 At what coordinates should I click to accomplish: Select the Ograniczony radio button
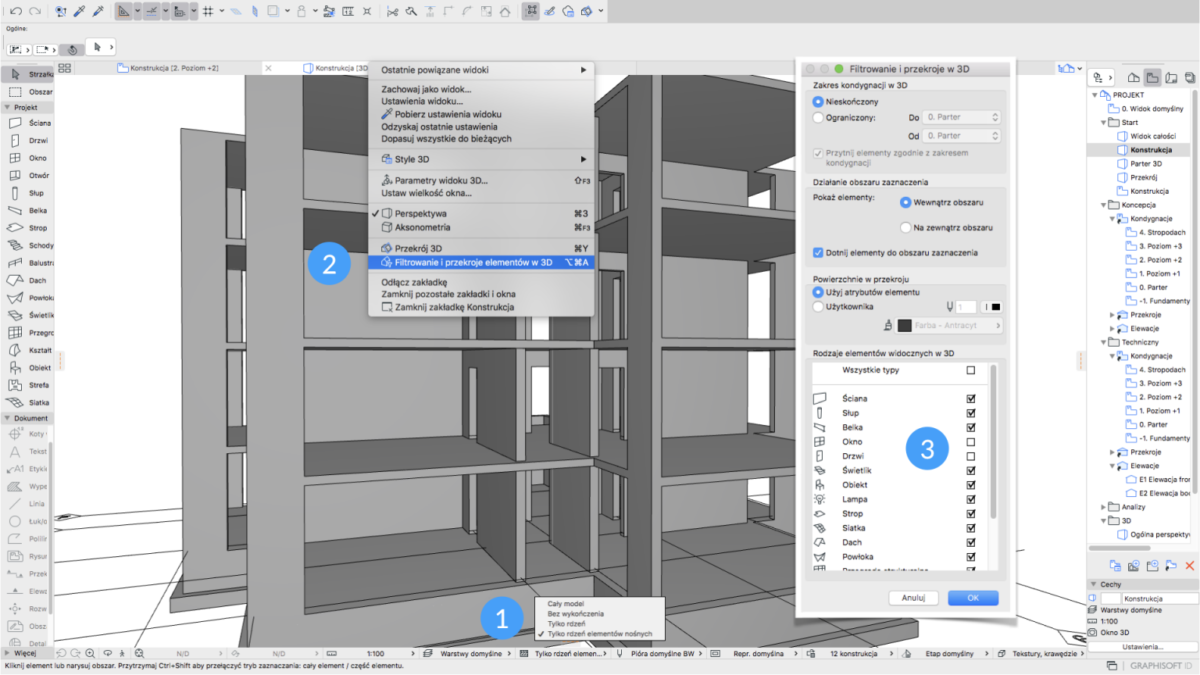(x=819, y=117)
